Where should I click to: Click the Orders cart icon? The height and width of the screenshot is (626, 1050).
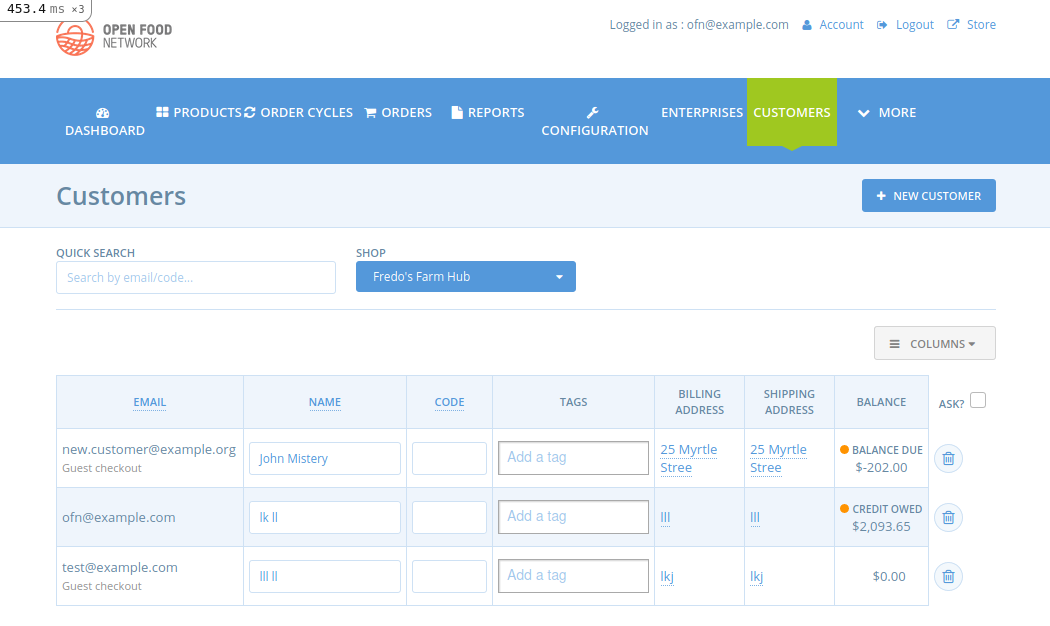click(370, 112)
